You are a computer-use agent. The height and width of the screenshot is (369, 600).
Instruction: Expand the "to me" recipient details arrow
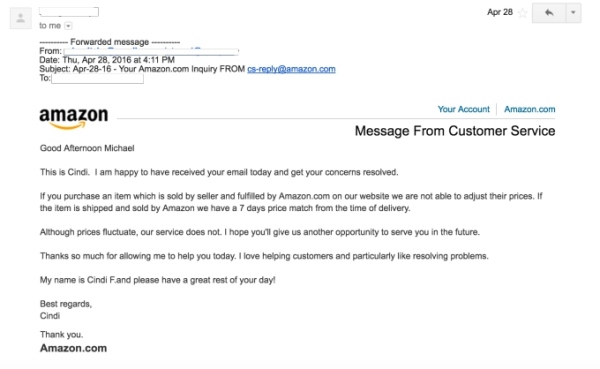(68, 26)
